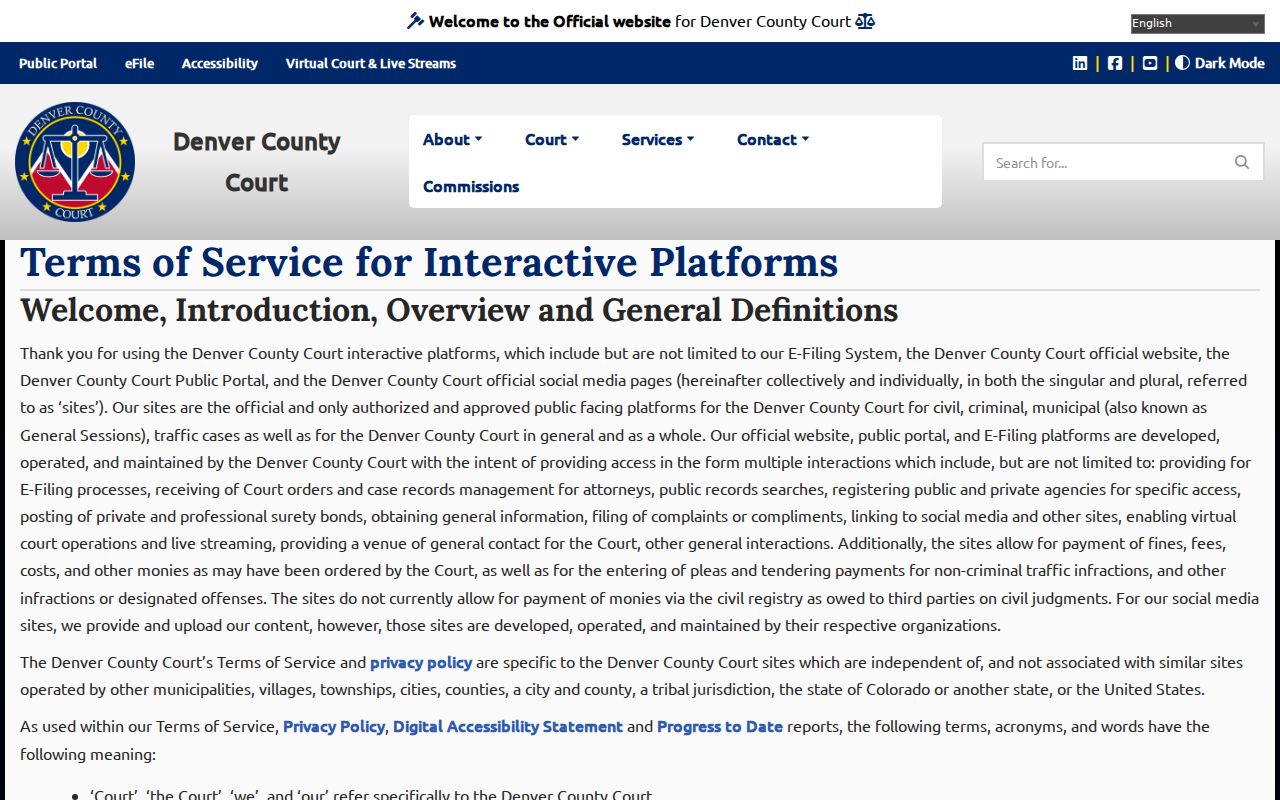This screenshot has height=800, width=1280.
Task: Follow the lowercase privacy policy link
Action: coord(421,662)
